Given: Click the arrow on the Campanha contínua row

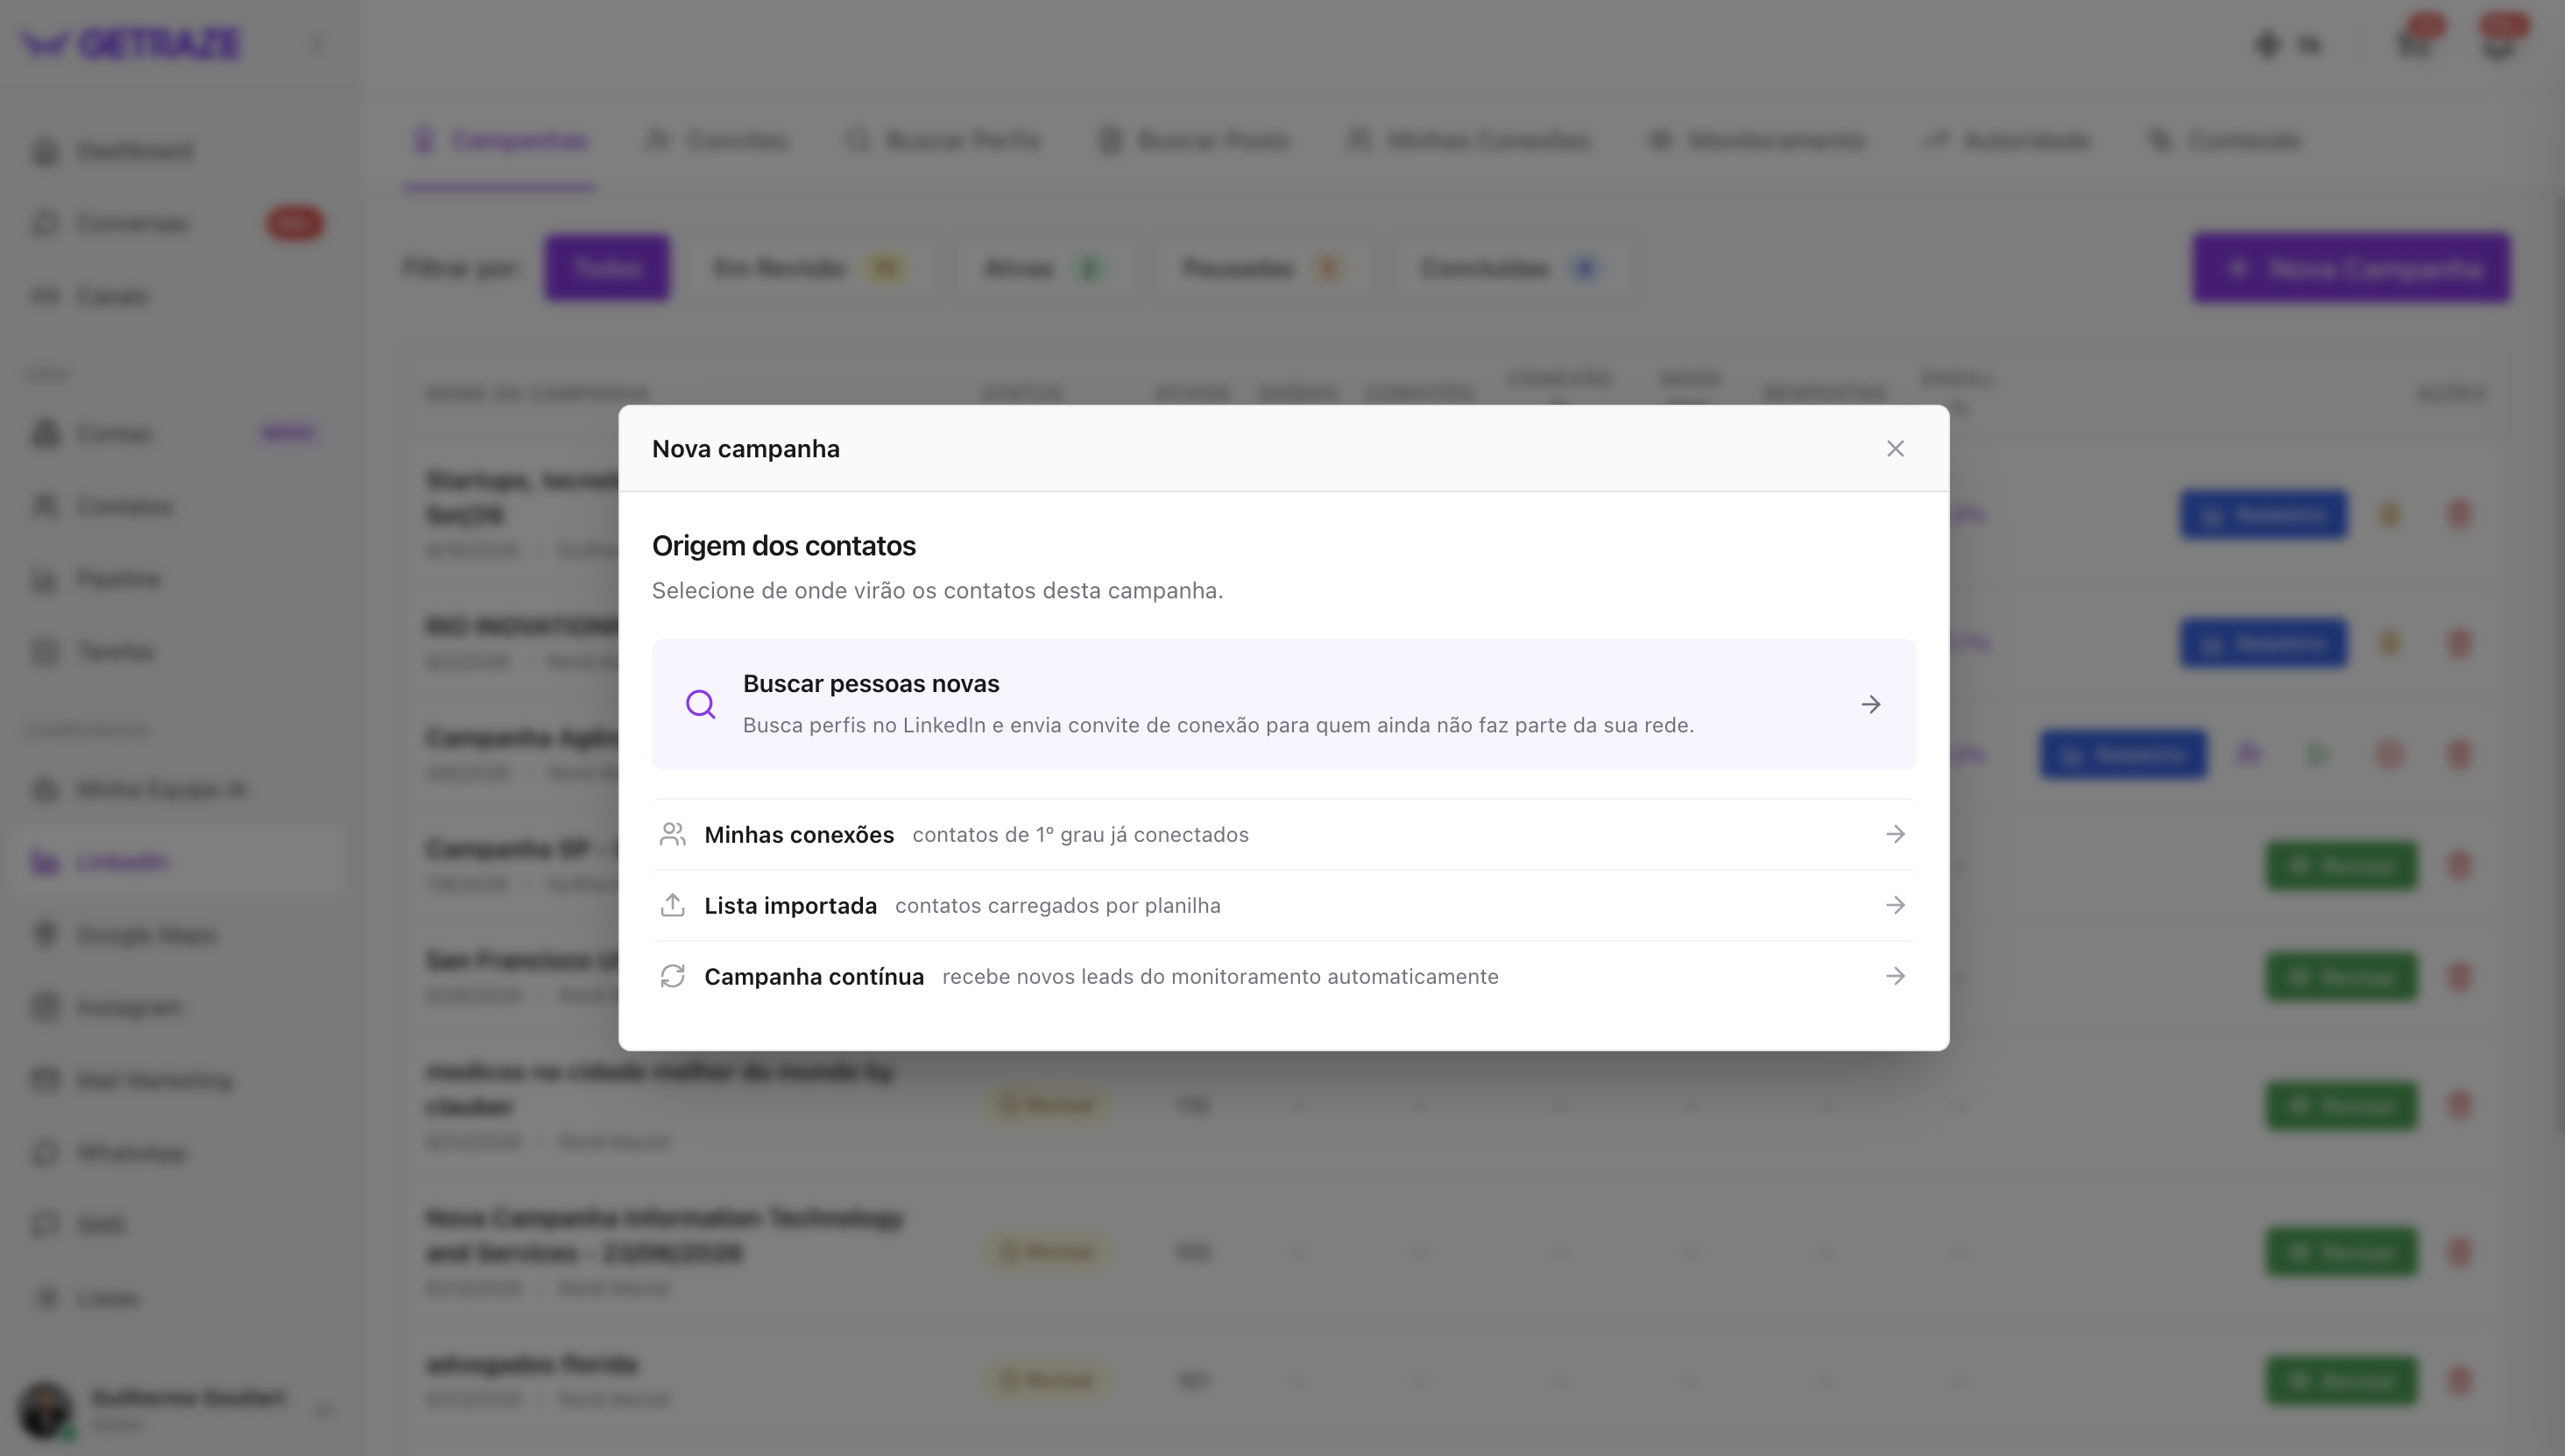Looking at the screenshot, I should (x=1895, y=976).
